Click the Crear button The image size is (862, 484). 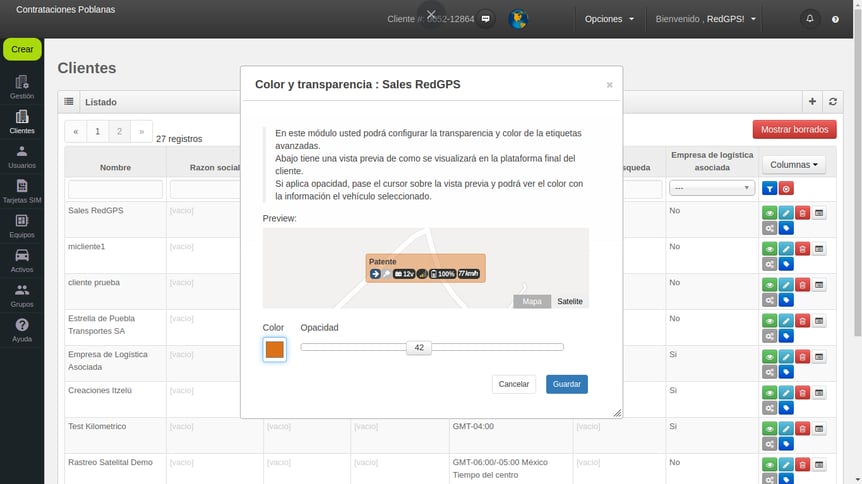coord(22,49)
